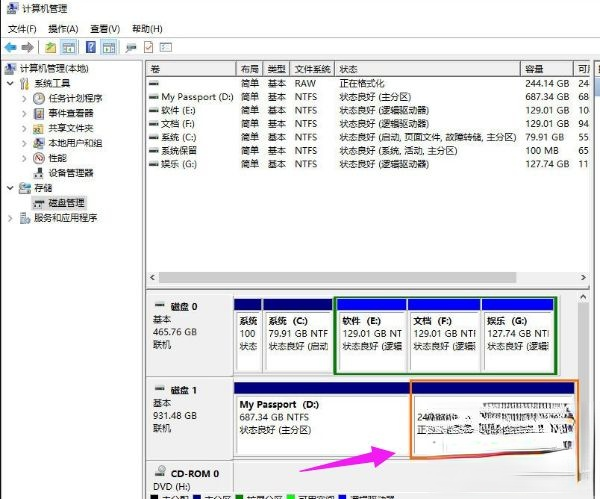Select the 共享文件夹 tree item
The image size is (600, 499).
pyautogui.click(x=64, y=128)
